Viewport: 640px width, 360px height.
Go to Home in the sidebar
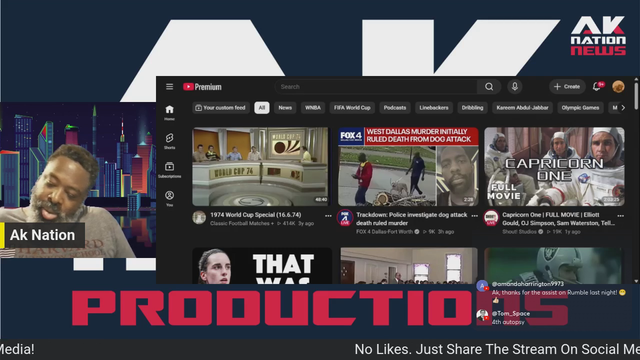(x=169, y=112)
